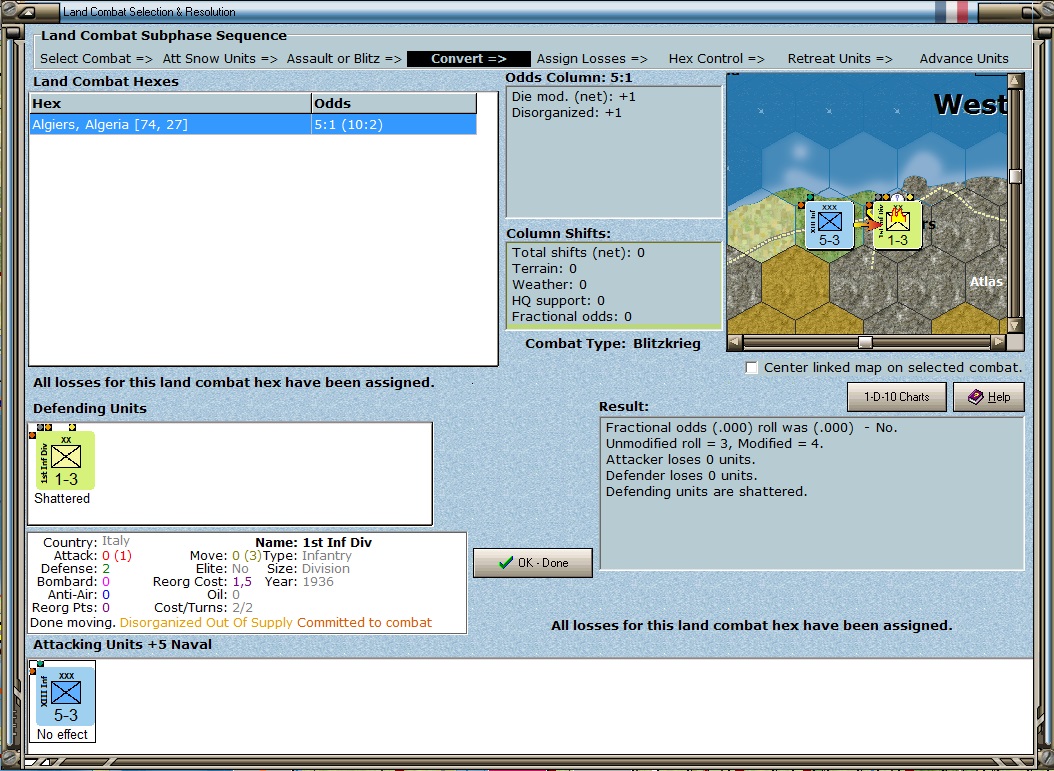Click the Hex Control subphase step

click(717, 58)
